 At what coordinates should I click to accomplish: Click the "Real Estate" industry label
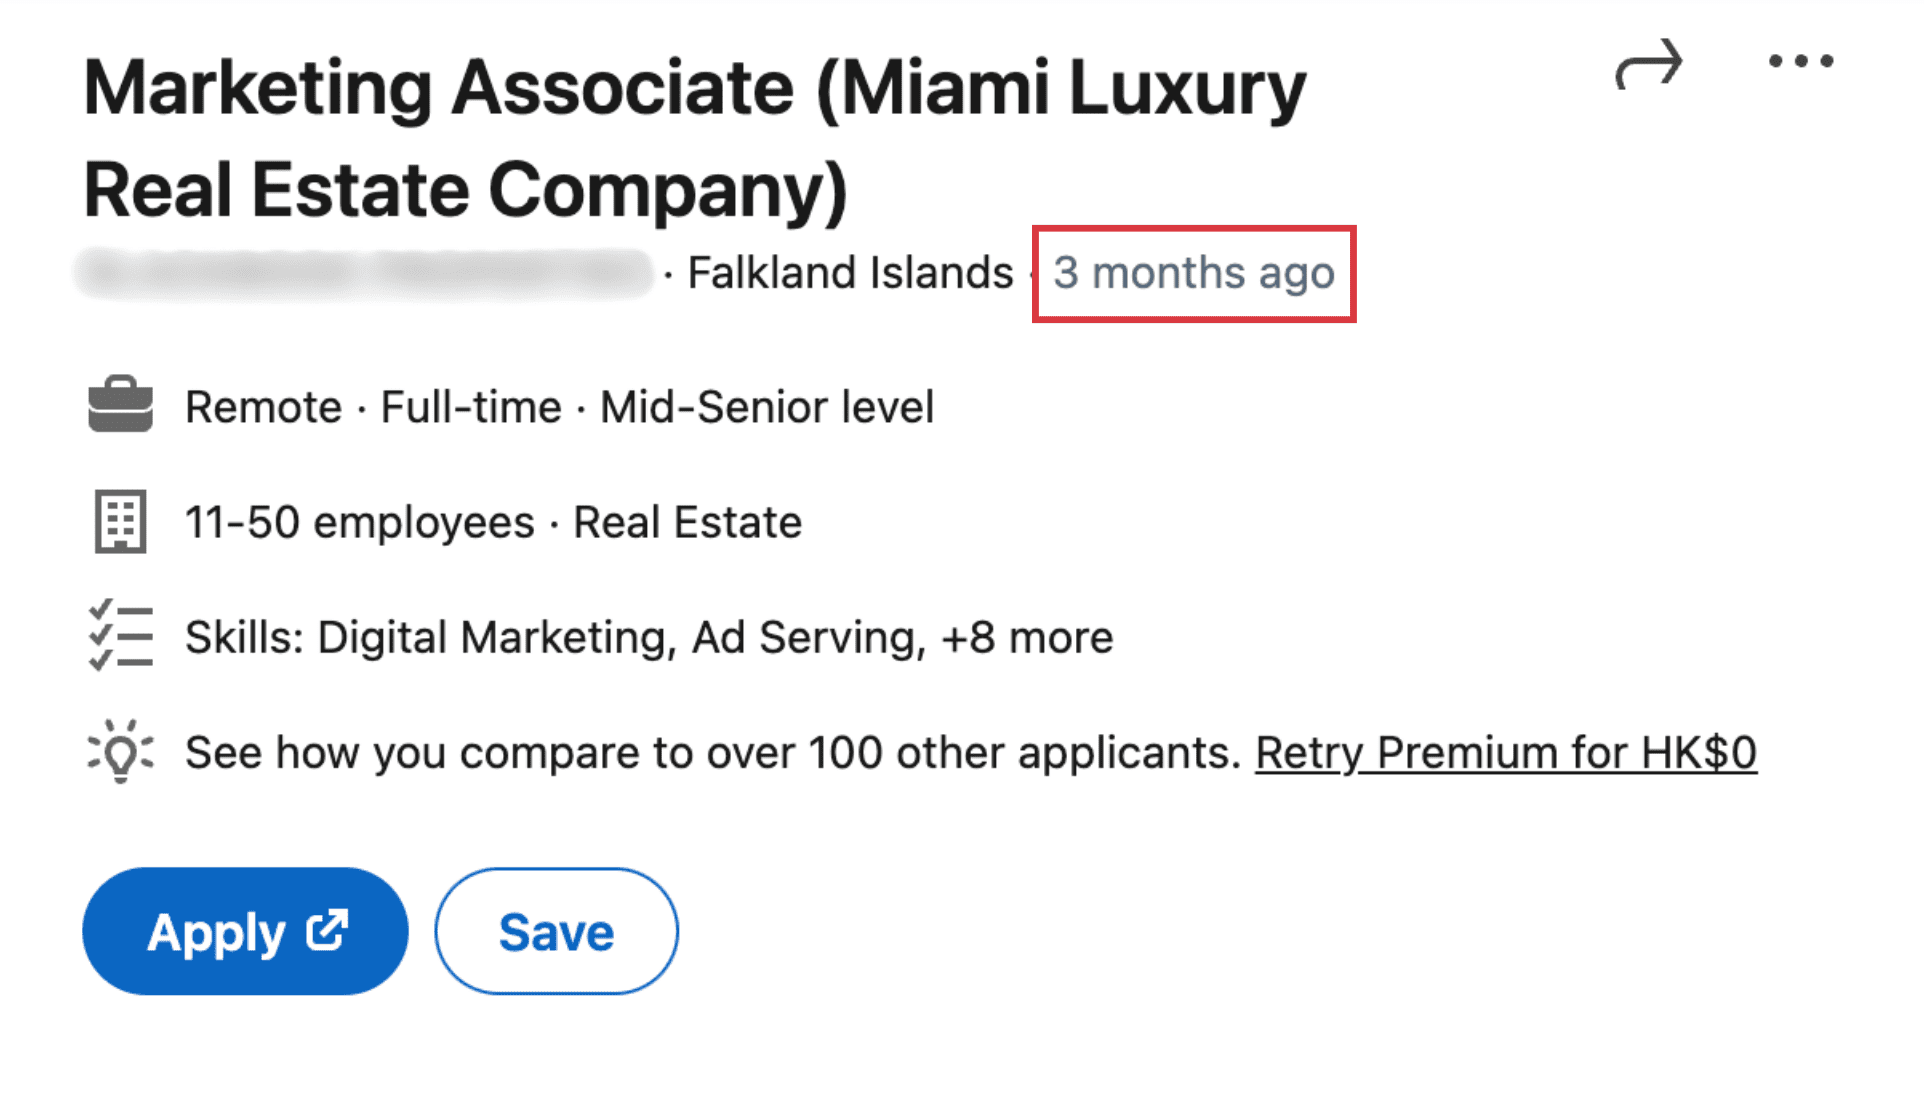[x=687, y=522]
